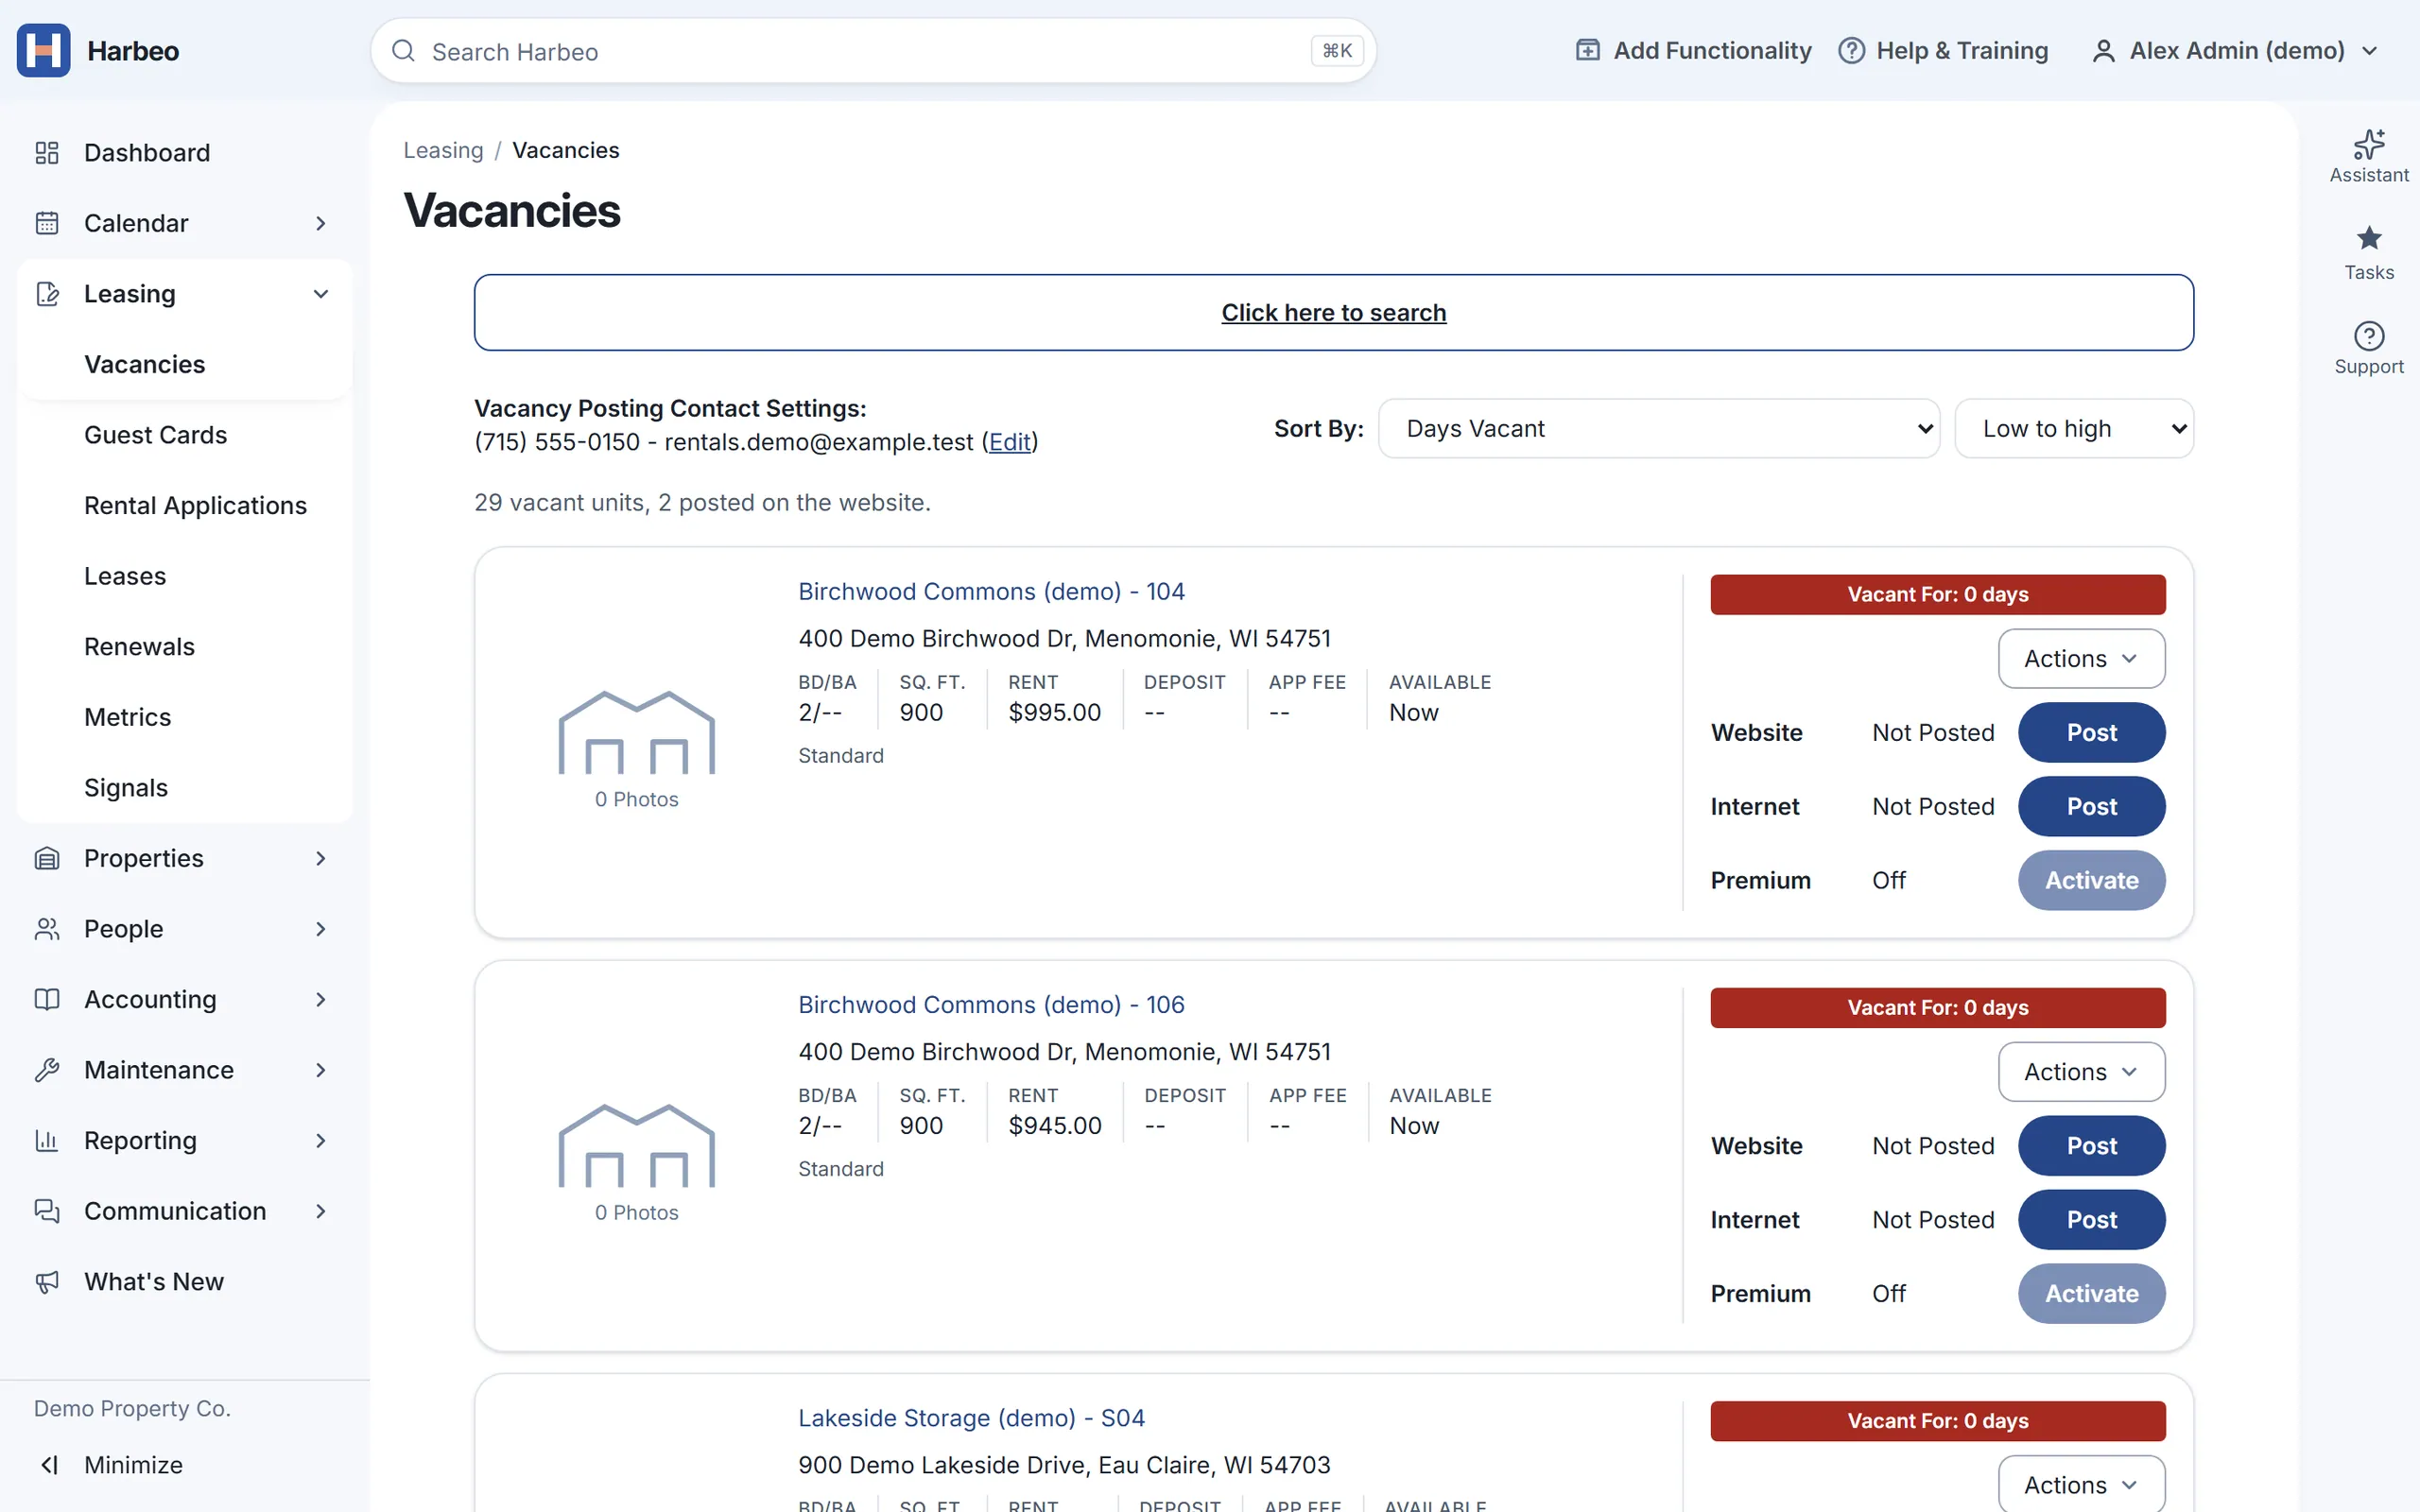Expand the Calendar menu chevron
2420x1512 pixels.
point(321,223)
